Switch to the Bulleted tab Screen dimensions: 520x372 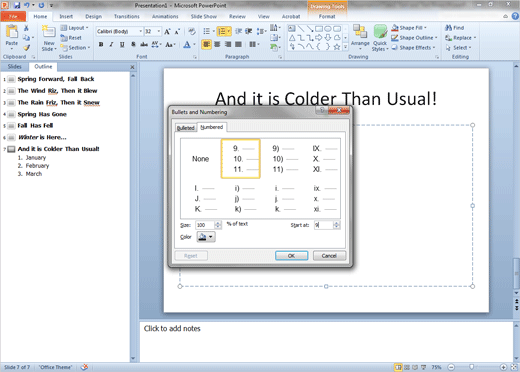(186, 128)
